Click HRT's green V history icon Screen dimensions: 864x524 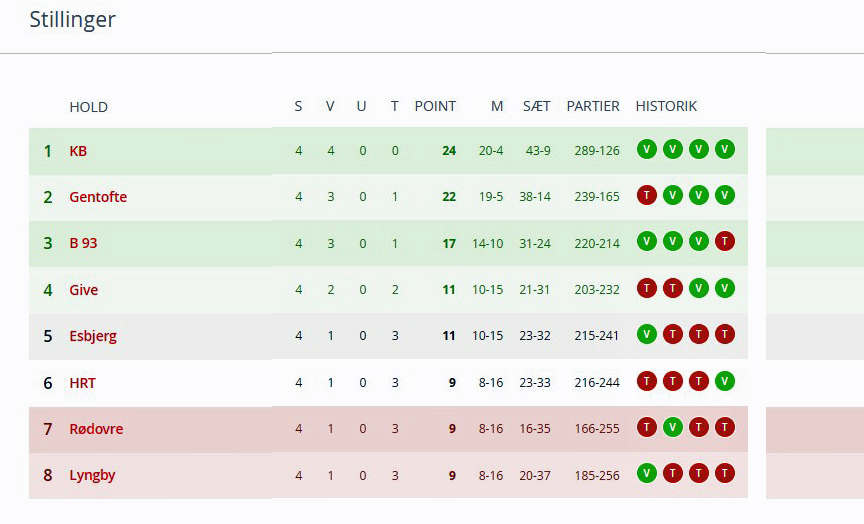(x=725, y=381)
